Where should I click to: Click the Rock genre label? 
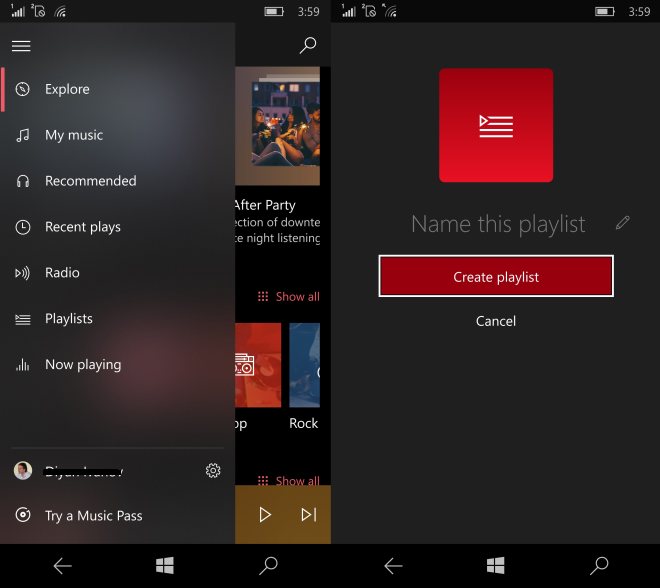point(303,423)
